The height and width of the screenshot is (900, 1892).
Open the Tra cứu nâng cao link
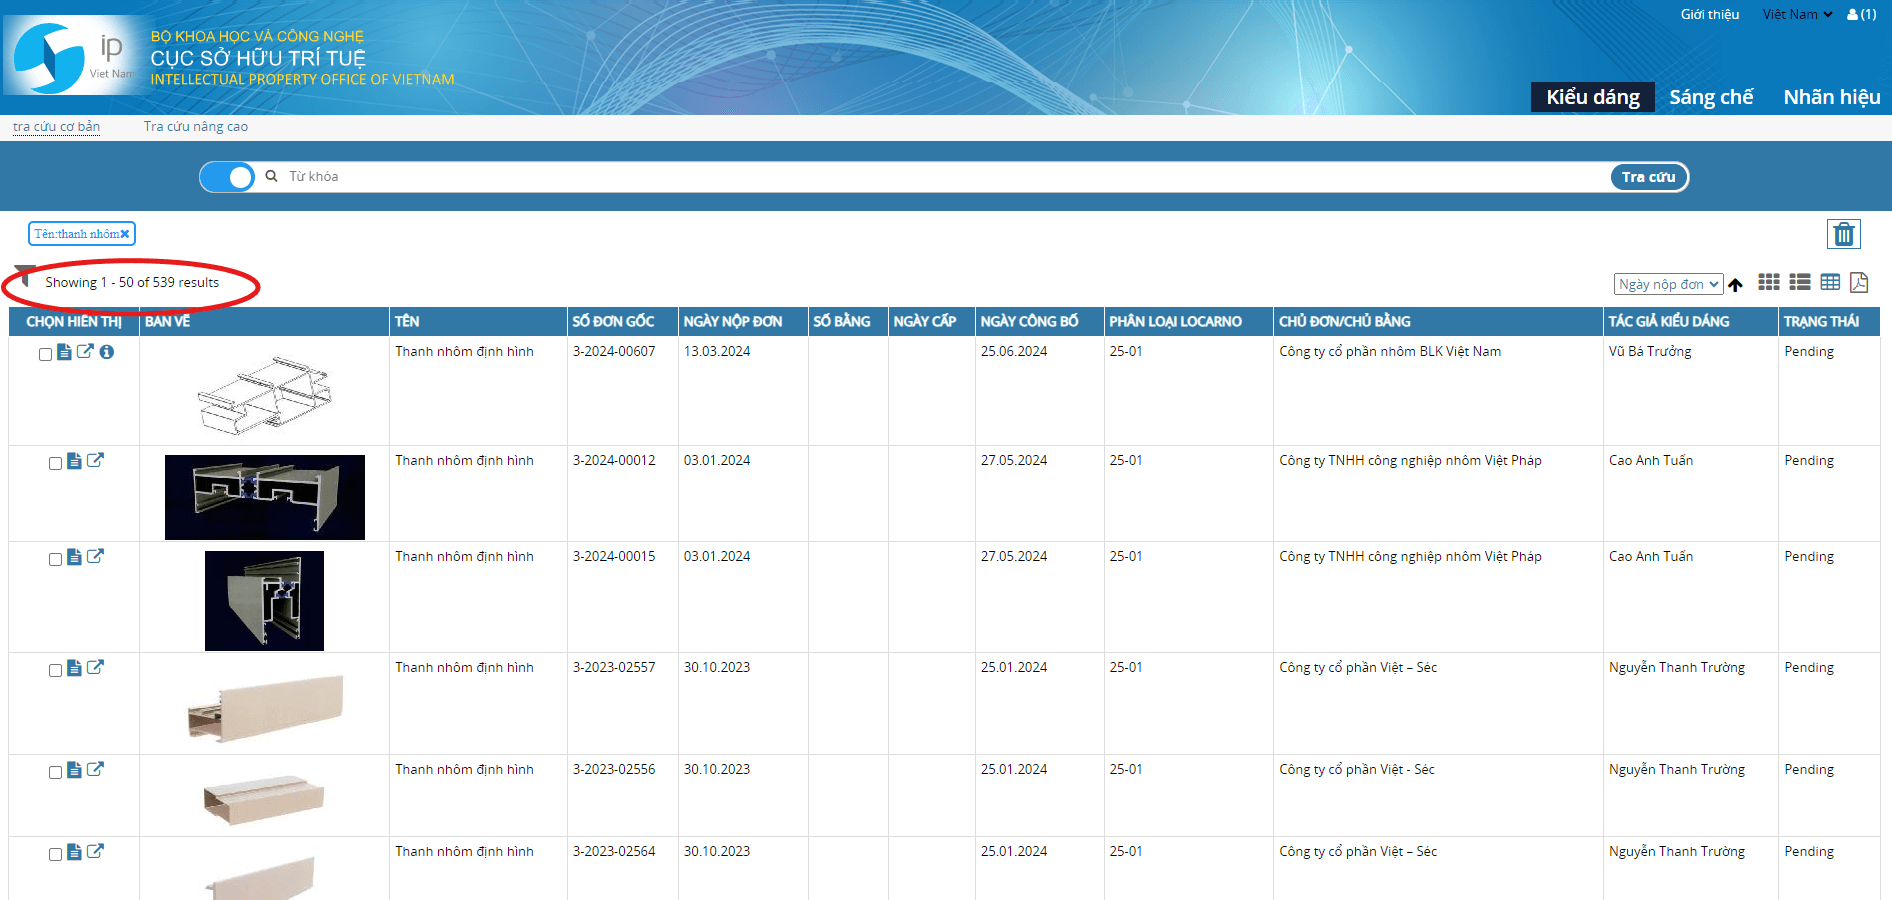[x=195, y=126]
